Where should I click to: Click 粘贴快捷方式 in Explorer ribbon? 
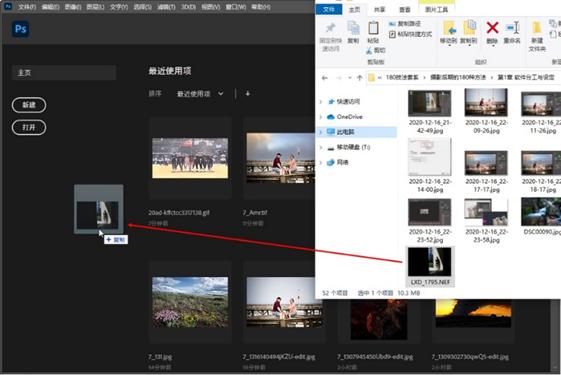click(x=410, y=34)
